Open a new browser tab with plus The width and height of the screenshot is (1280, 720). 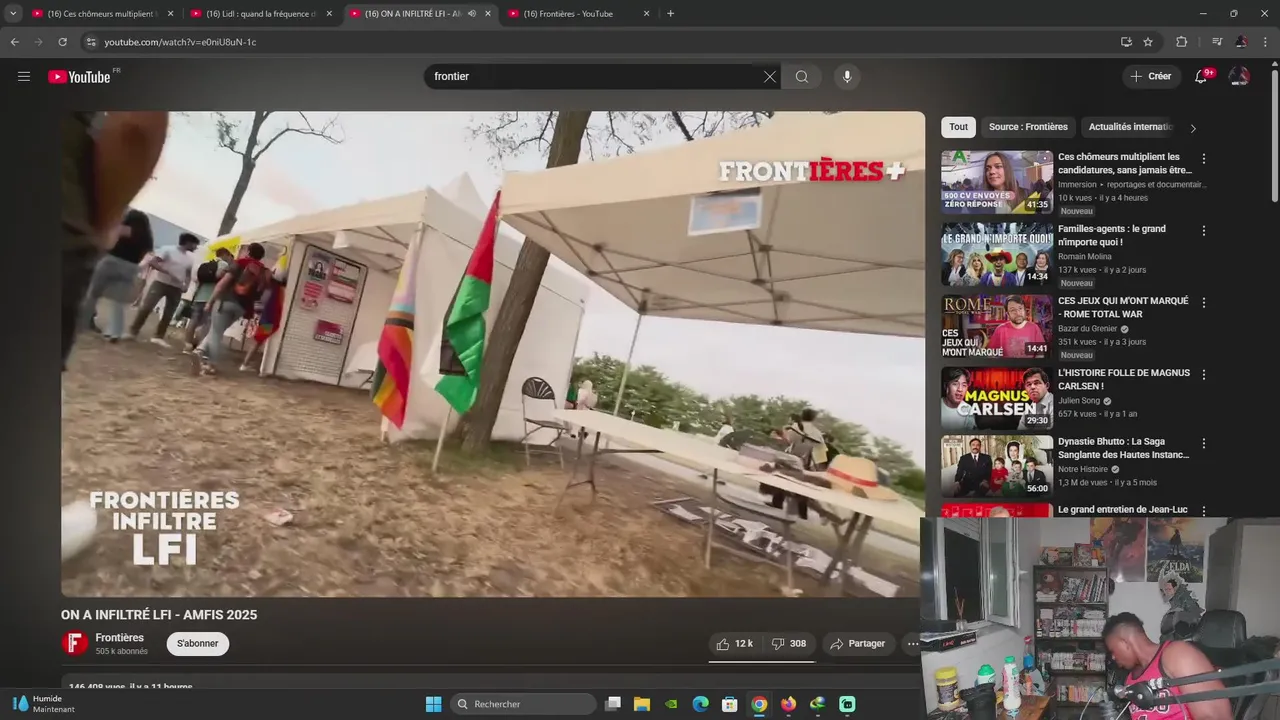pos(670,14)
